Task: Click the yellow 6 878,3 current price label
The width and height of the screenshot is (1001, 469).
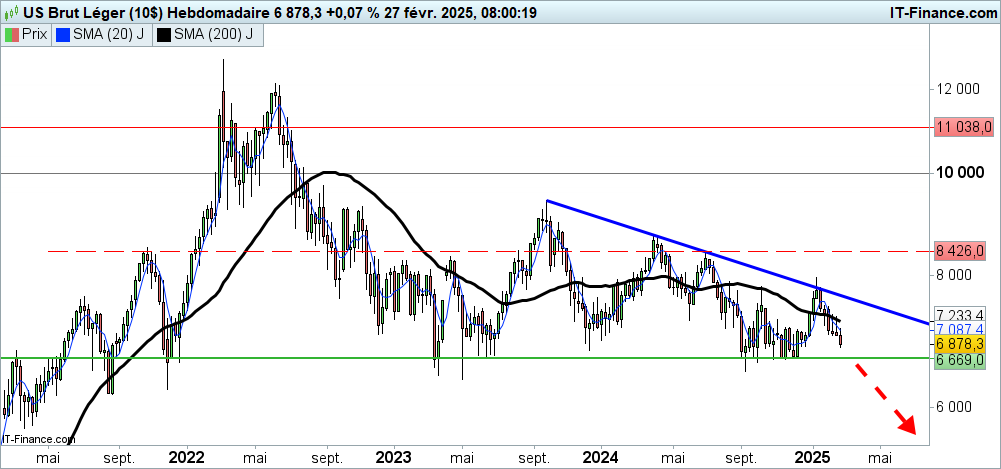Action: point(964,343)
